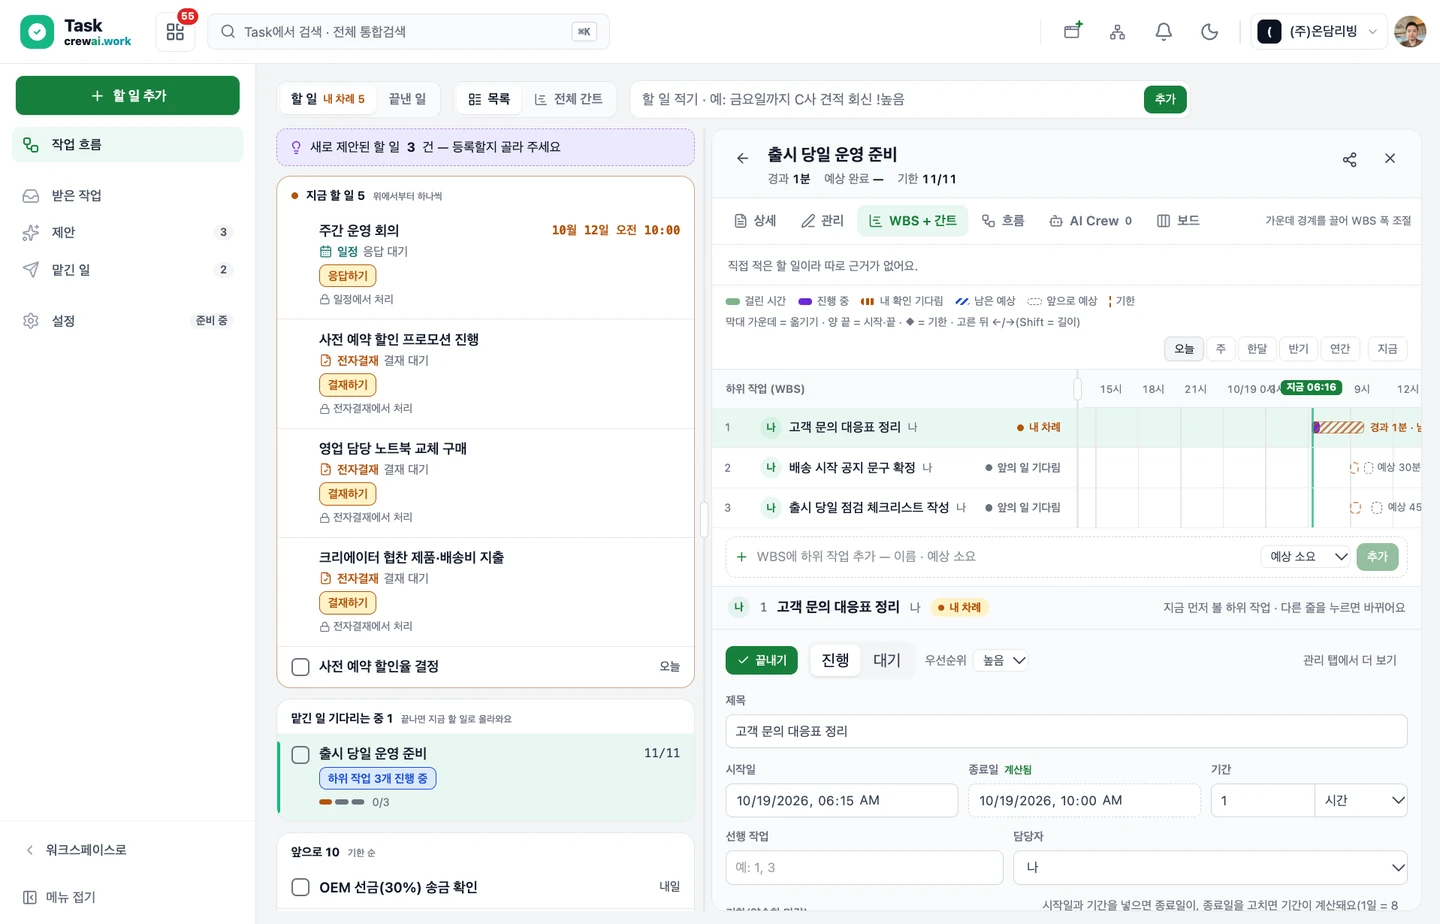Open the notifications bell
1440x924 pixels.
coord(1164,32)
